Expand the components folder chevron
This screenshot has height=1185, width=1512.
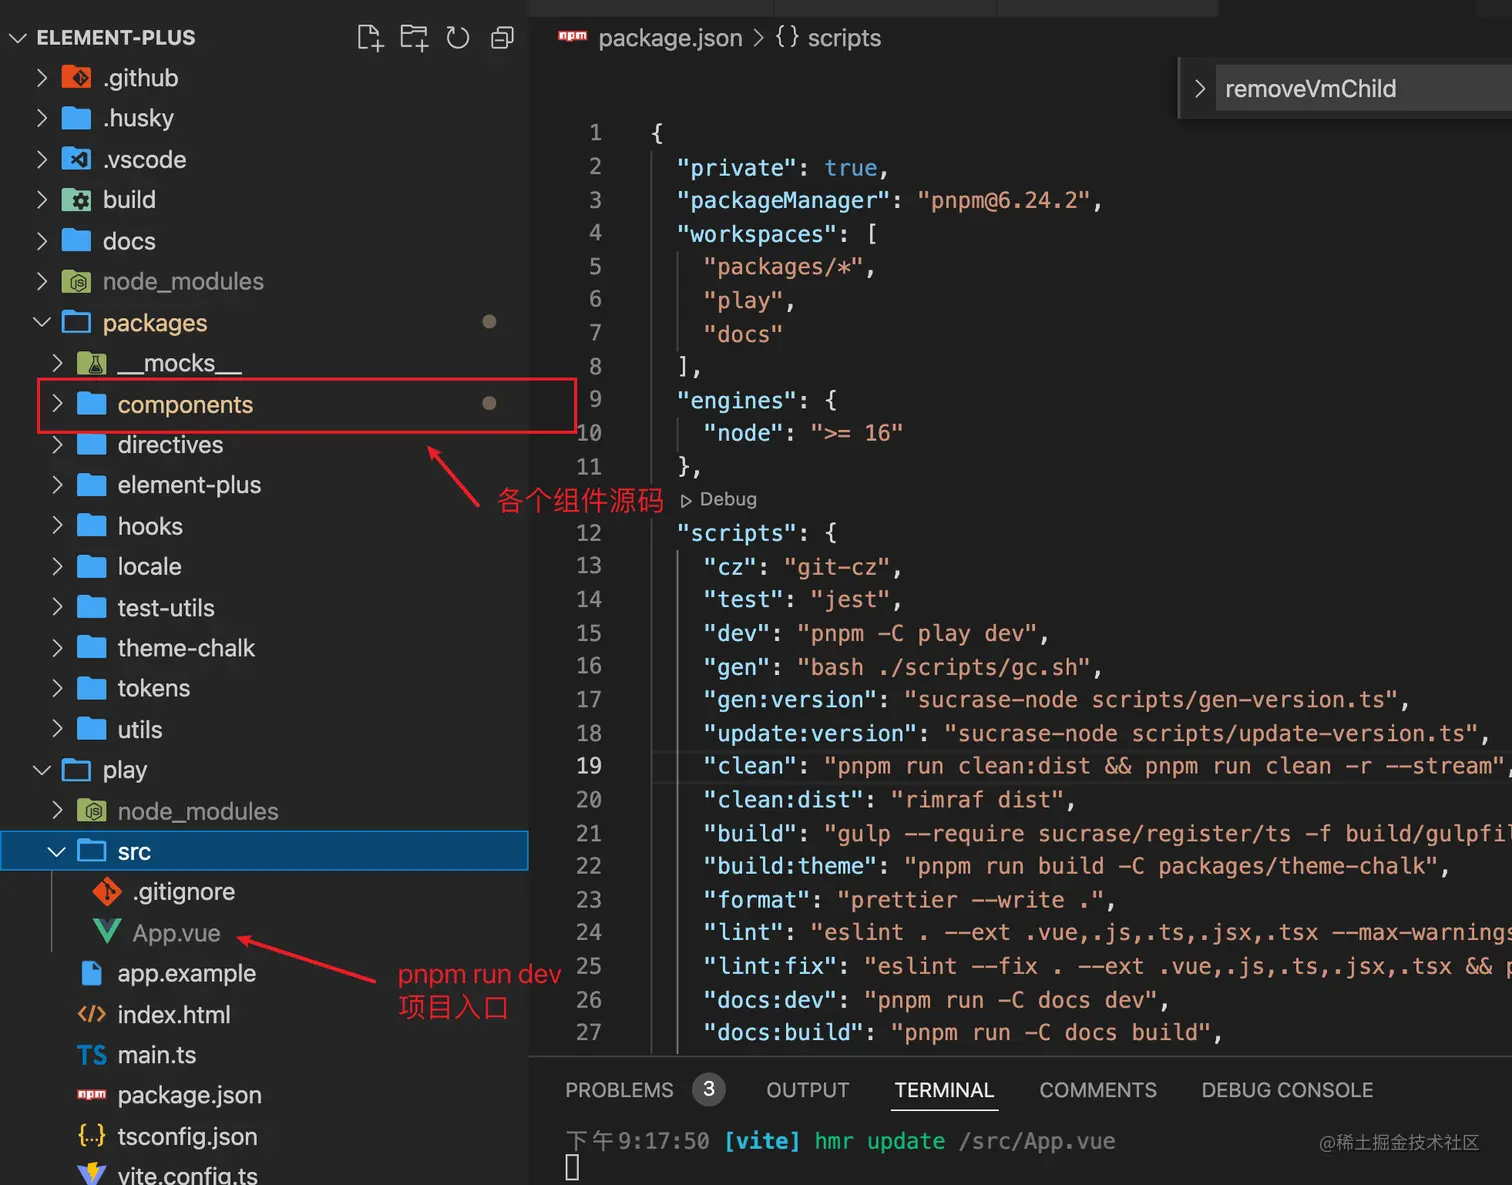pos(57,404)
